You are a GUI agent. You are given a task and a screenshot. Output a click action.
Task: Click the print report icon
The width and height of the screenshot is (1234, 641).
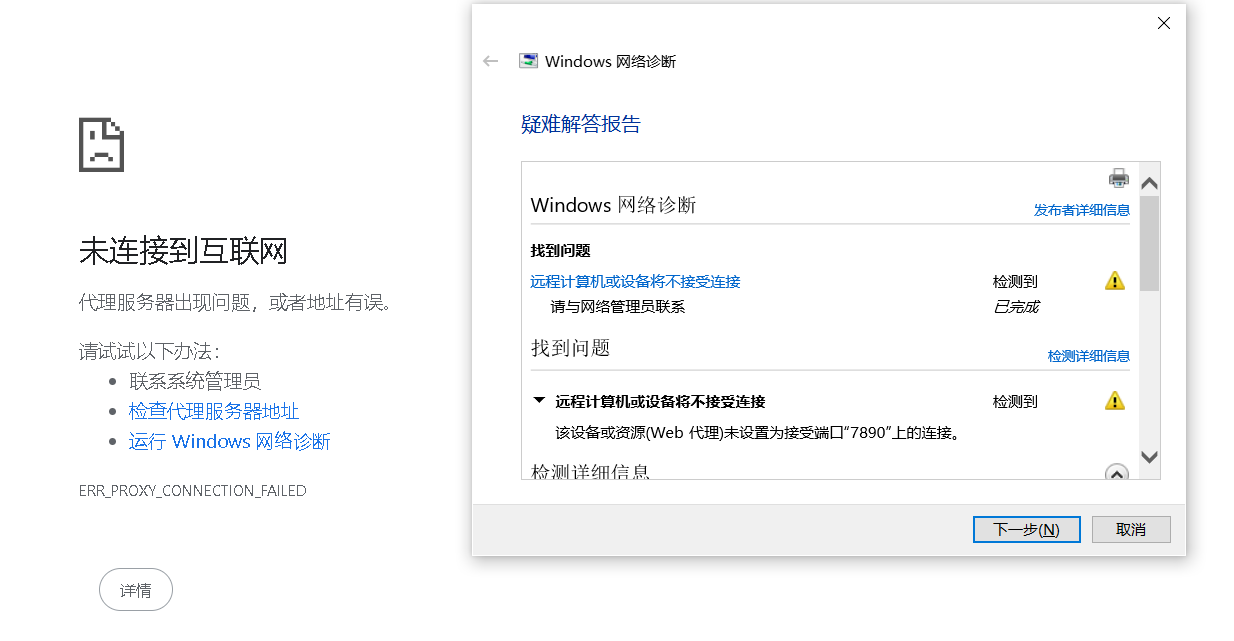click(1118, 178)
